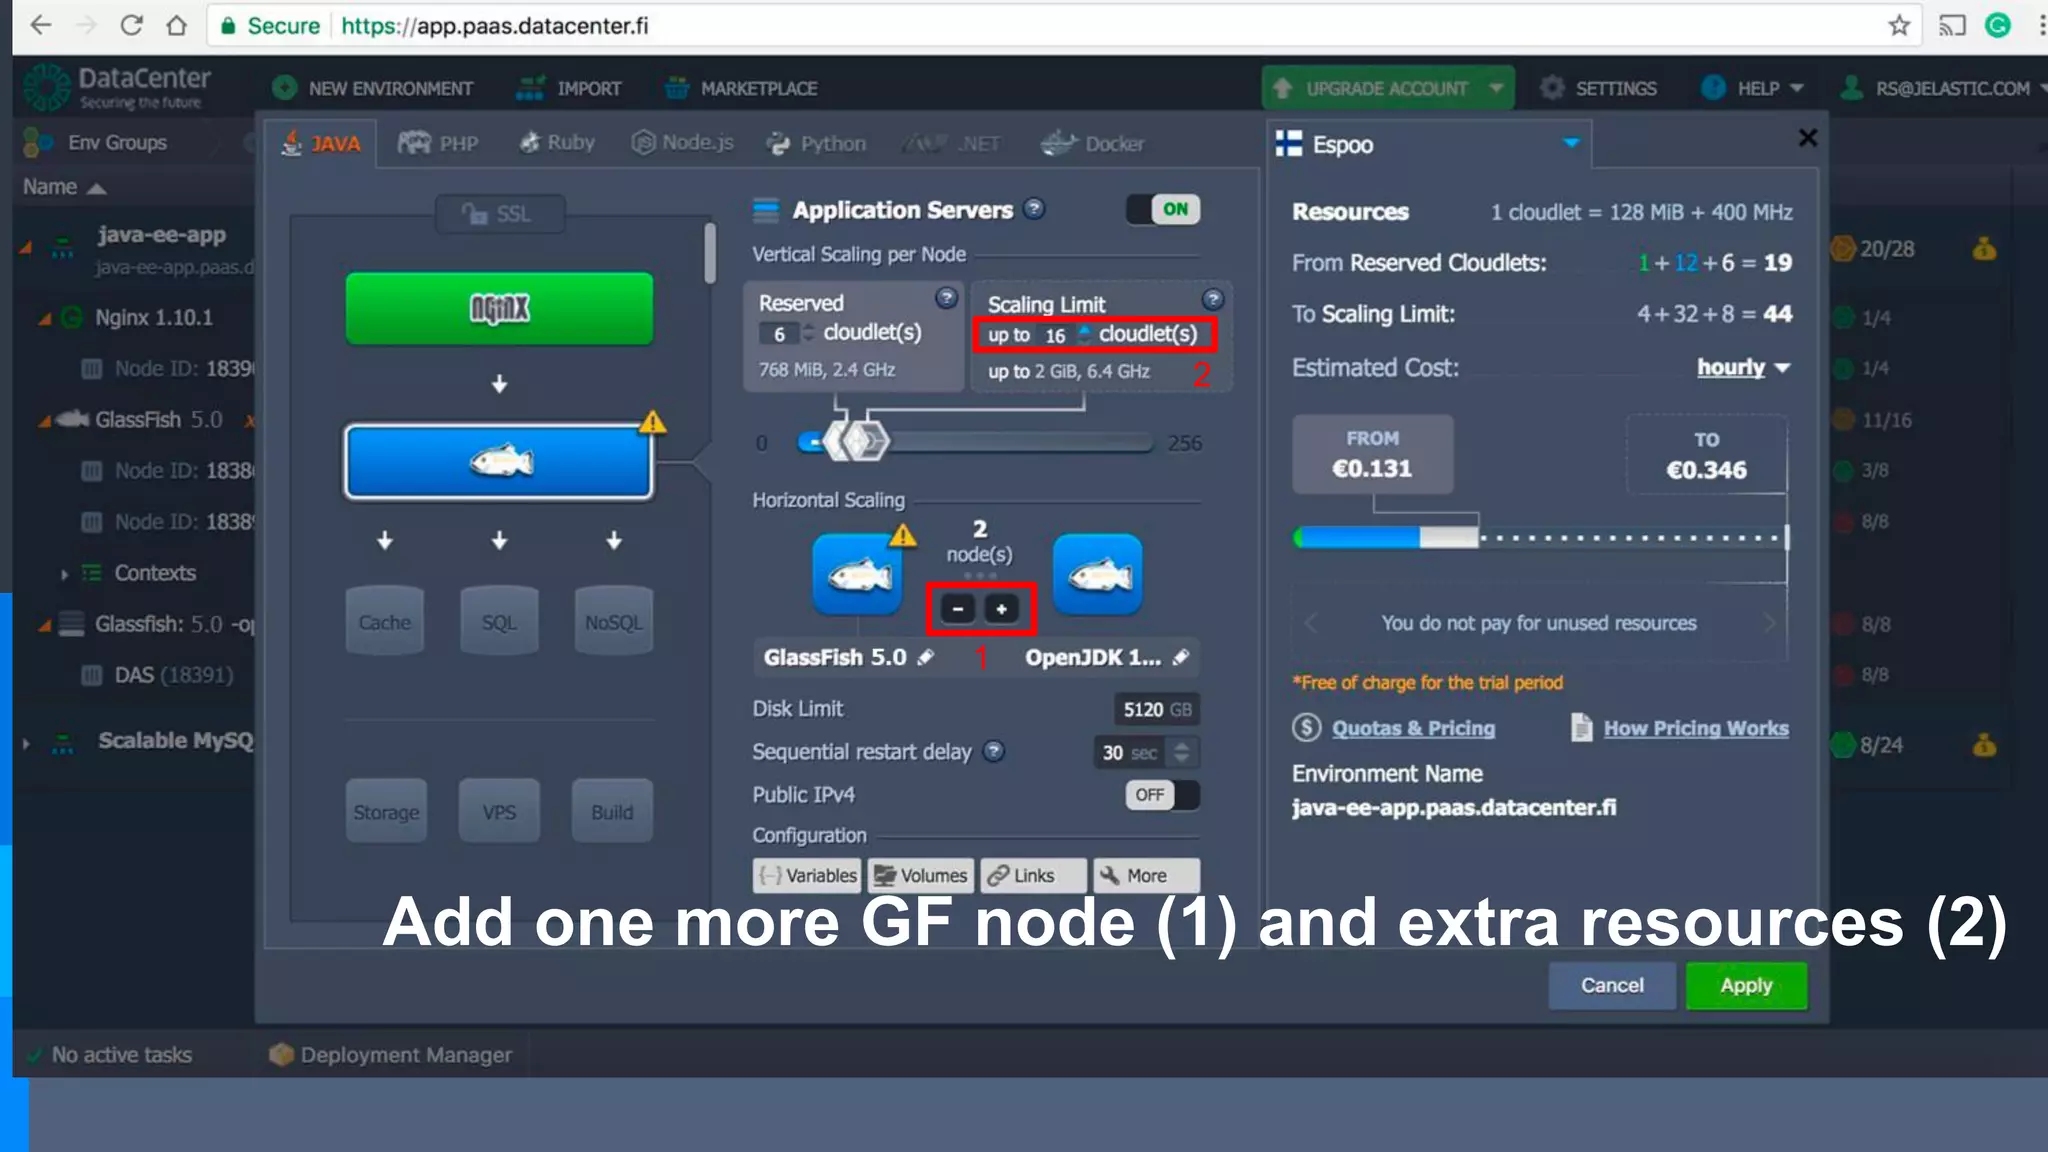Adjust Sequential restart delay stepper
The width and height of the screenshot is (2048, 1152).
point(1182,752)
